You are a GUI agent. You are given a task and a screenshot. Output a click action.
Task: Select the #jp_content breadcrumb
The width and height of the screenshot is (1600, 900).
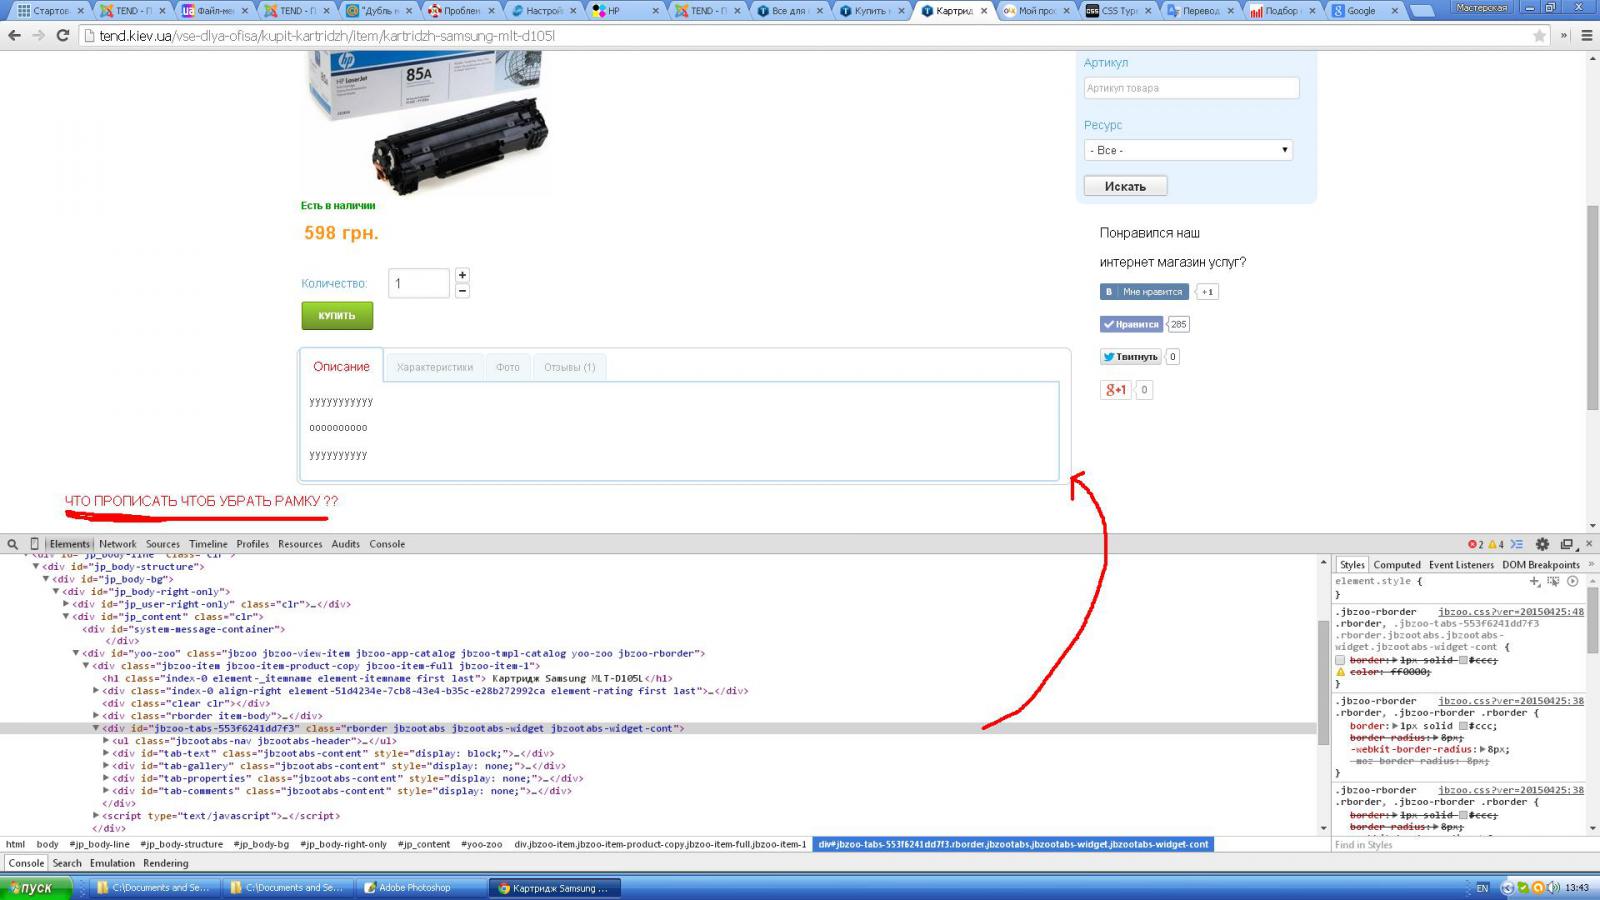(424, 844)
